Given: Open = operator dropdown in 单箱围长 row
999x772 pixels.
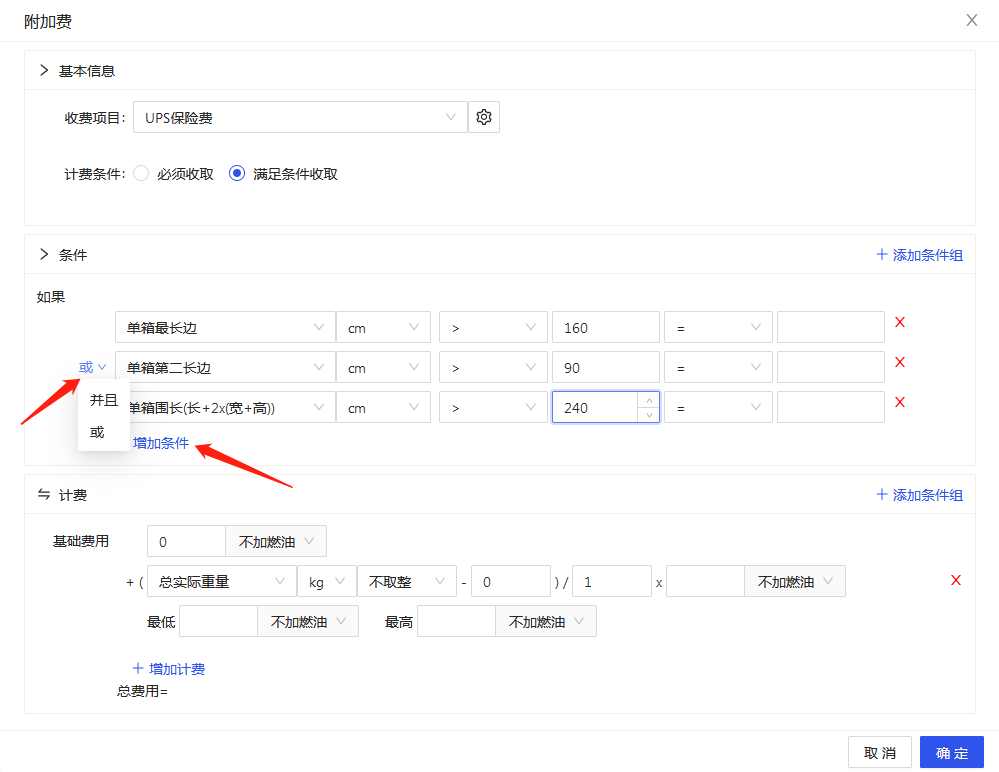Looking at the screenshot, I should point(718,408).
